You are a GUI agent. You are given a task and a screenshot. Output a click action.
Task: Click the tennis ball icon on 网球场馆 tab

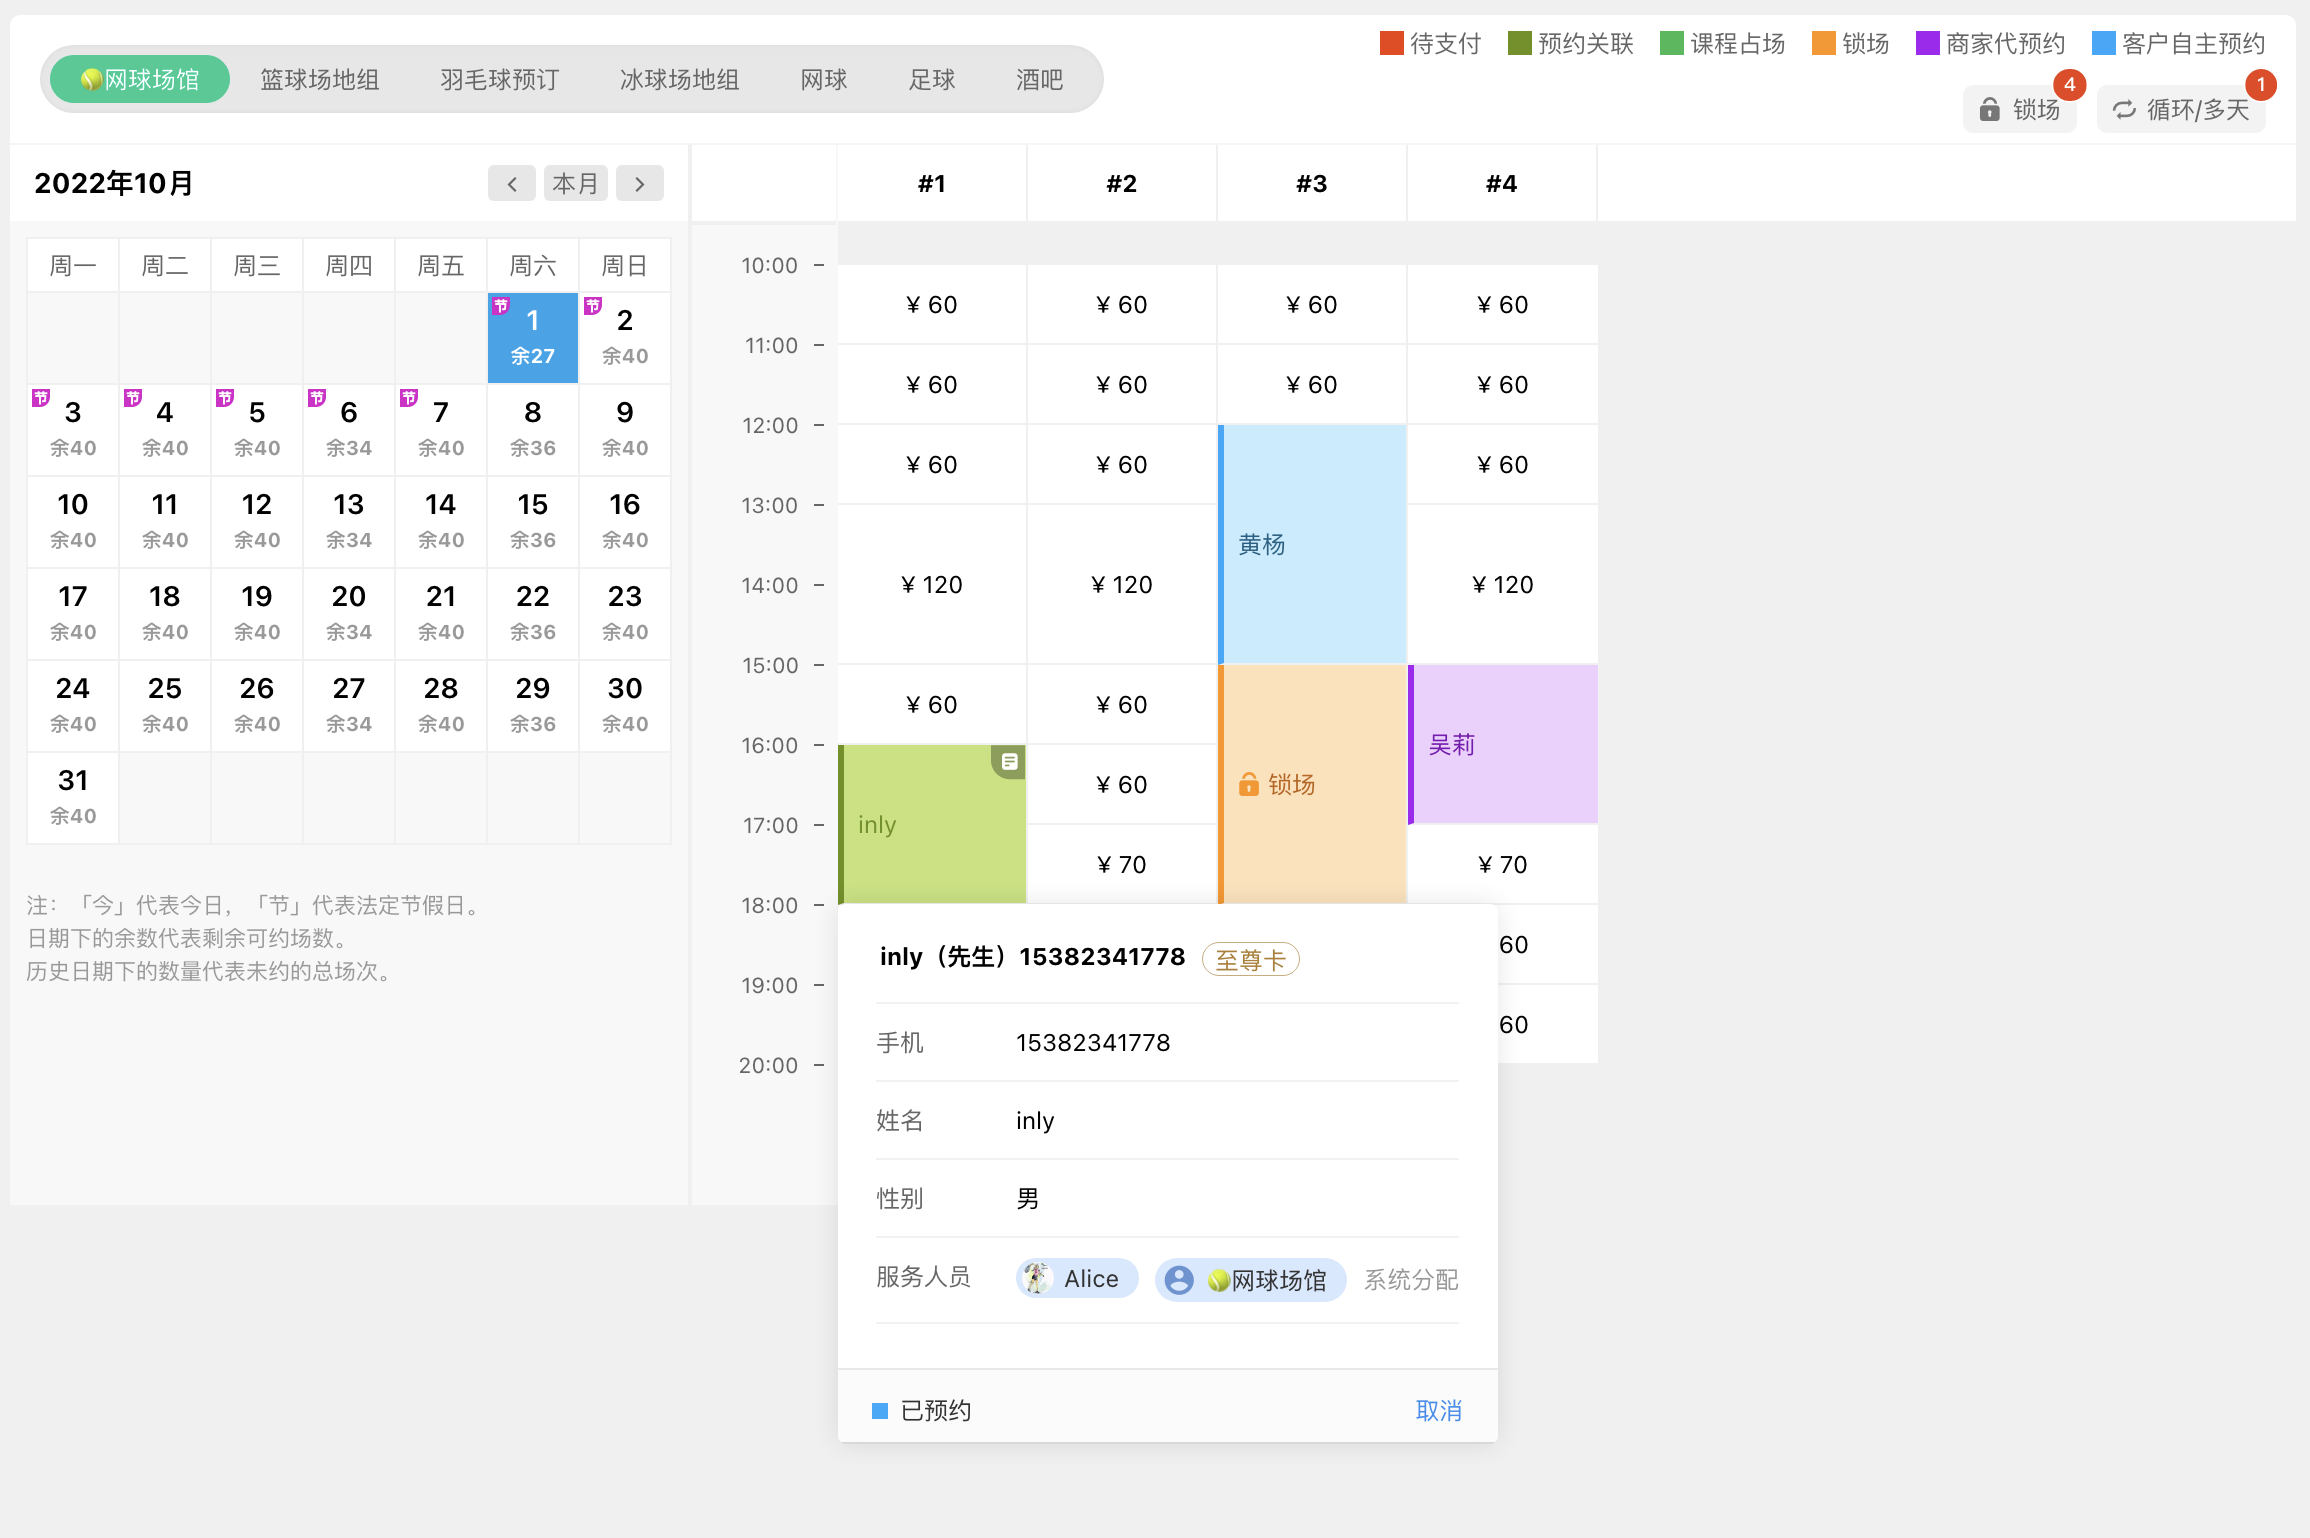pyautogui.click(x=91, y=80)
